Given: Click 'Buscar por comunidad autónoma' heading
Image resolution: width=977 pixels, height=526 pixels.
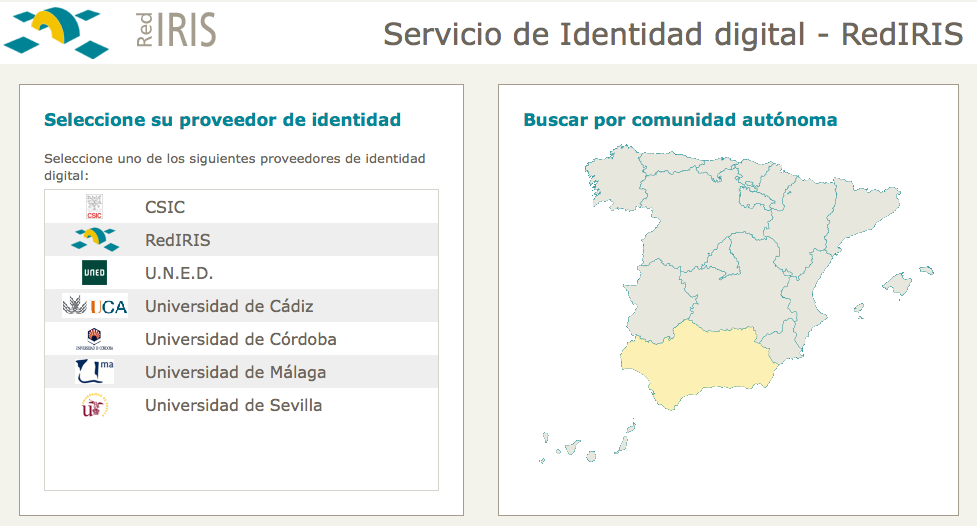Looking at the screenshot, I should pos(680,120).
